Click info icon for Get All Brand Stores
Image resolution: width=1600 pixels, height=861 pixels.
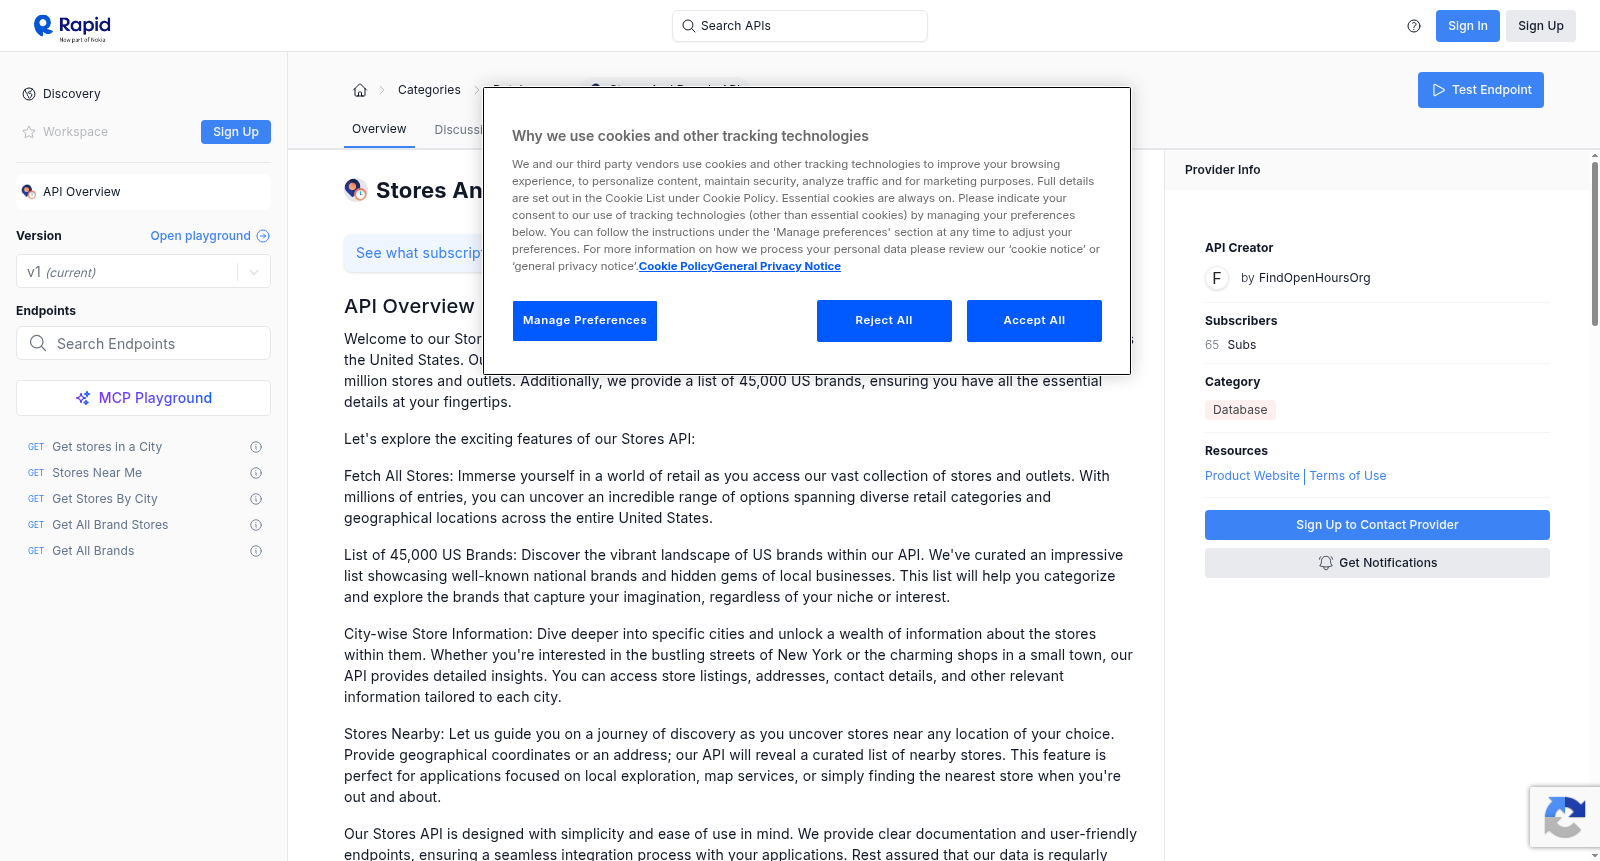[256, 525]
